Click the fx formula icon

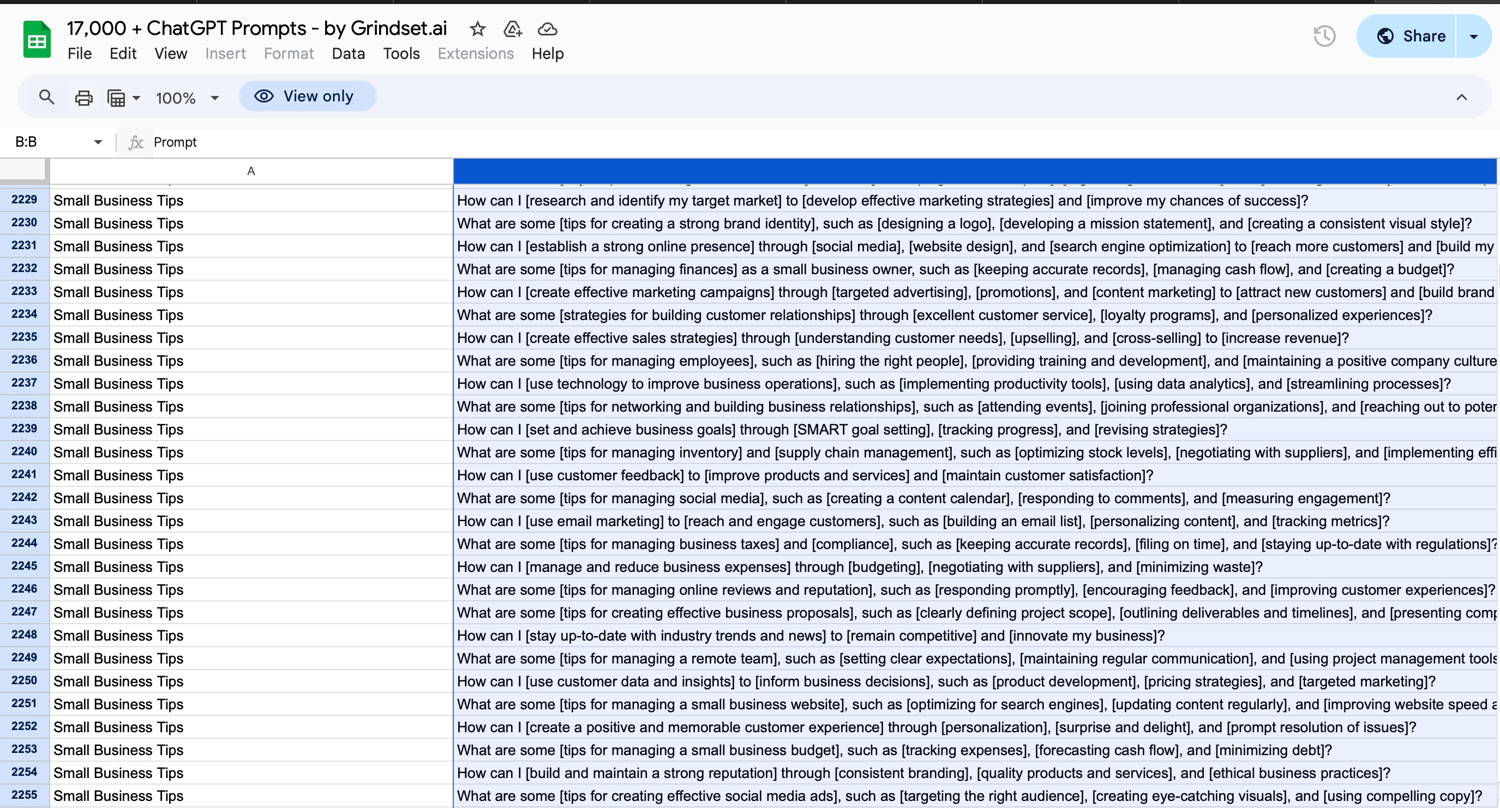[x=136, y=142]
